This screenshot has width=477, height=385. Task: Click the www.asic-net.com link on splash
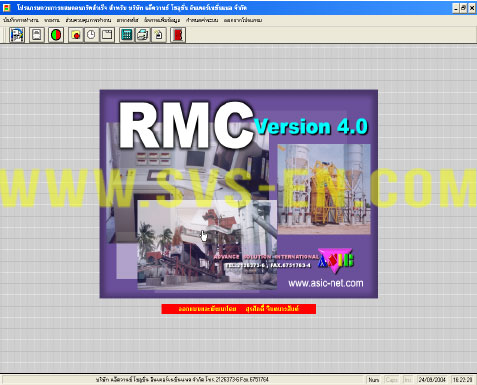tap(326, 283)
